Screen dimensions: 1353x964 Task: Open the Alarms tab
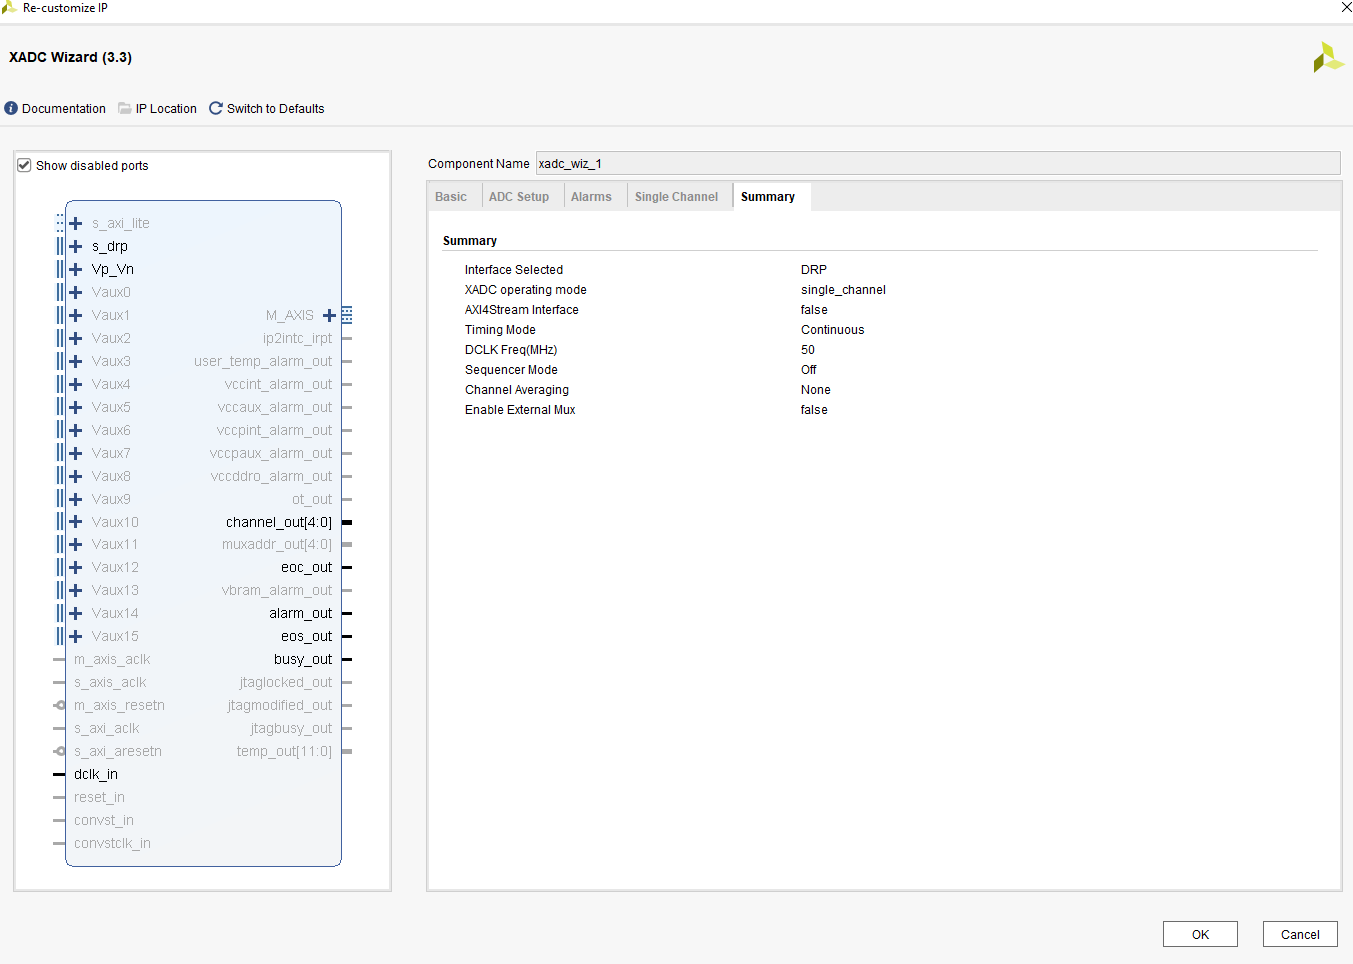tap(591, 197)
